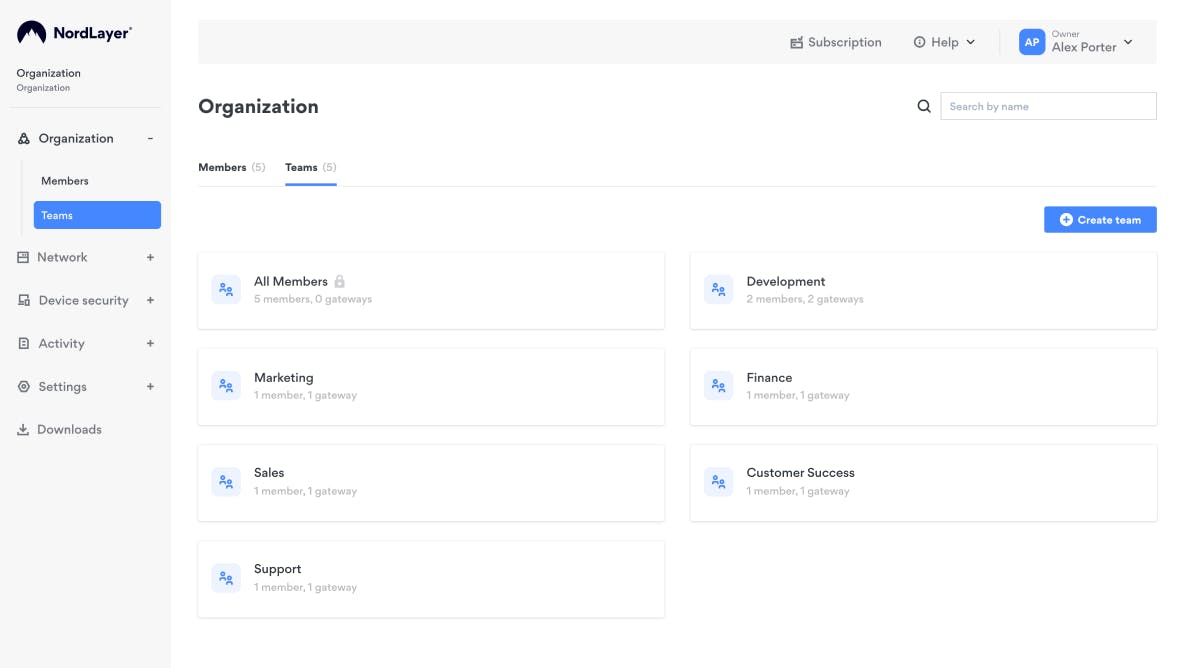
Task: Click the Downloads icon in sidebar
Action: [23, 430]
